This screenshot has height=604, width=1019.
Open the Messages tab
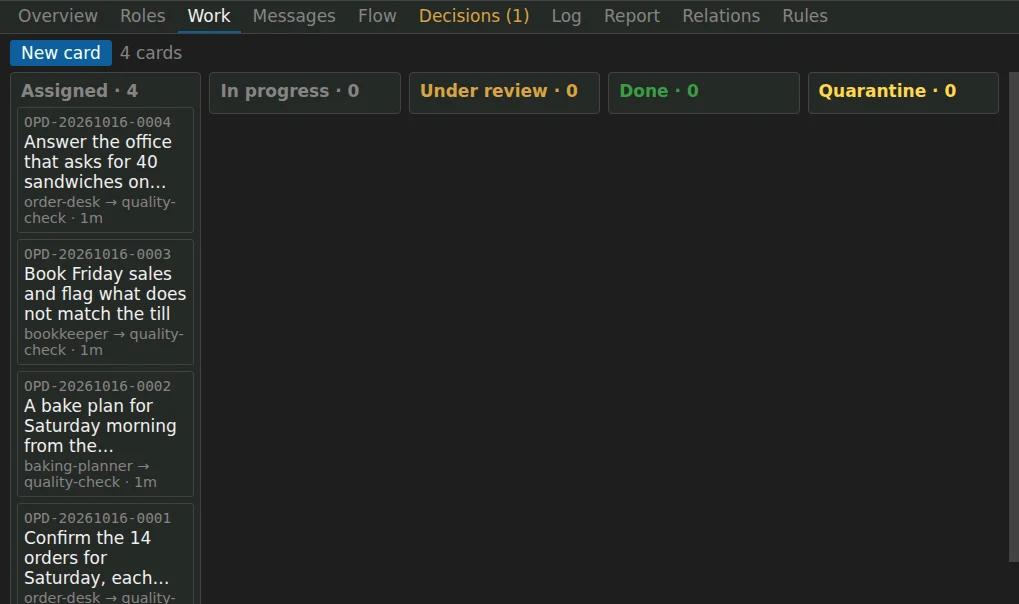(294, 16)
